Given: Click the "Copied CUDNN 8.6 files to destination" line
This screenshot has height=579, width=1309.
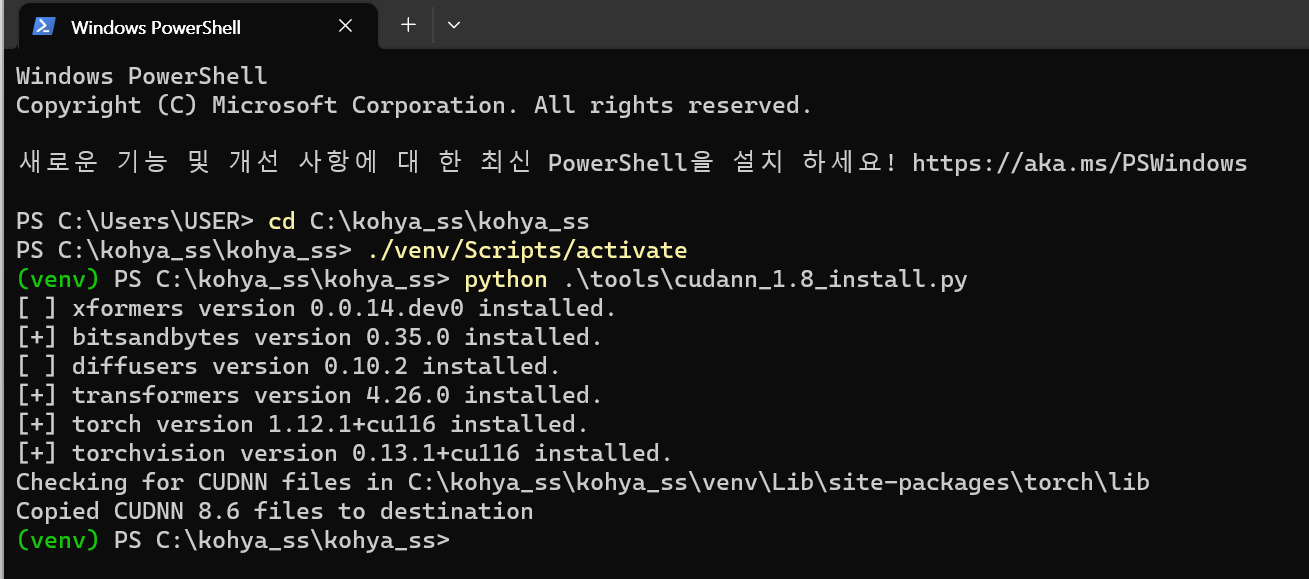Looking at the screenshot, I should coord(275,511).
